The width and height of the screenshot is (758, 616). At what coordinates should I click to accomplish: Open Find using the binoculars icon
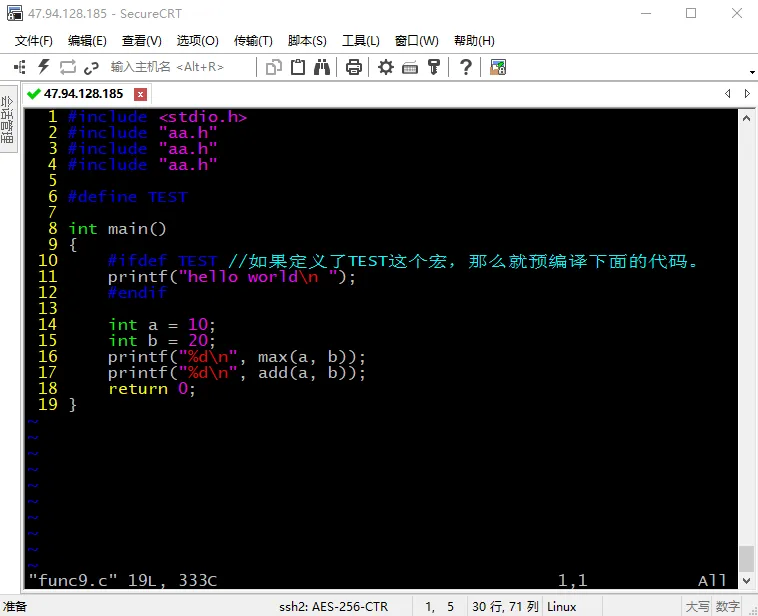[x=322, y=67]
